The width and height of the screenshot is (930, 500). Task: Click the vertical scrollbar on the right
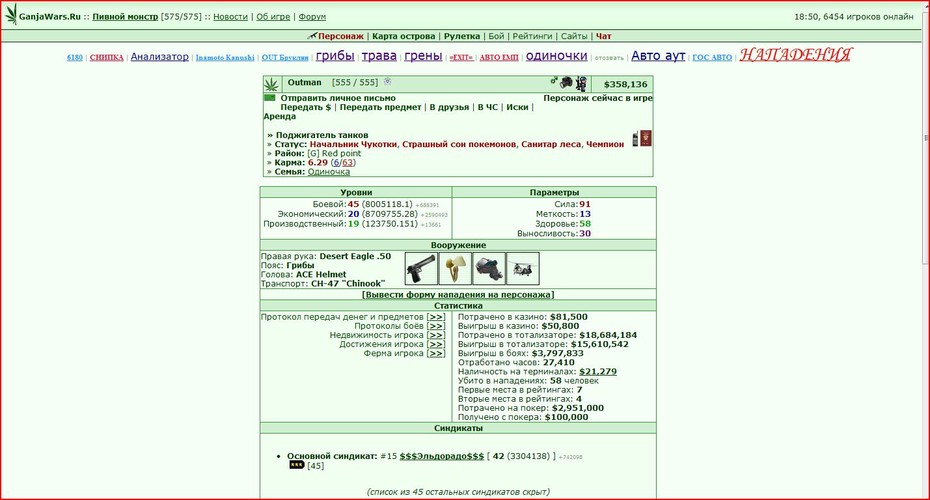pos(926,136)
